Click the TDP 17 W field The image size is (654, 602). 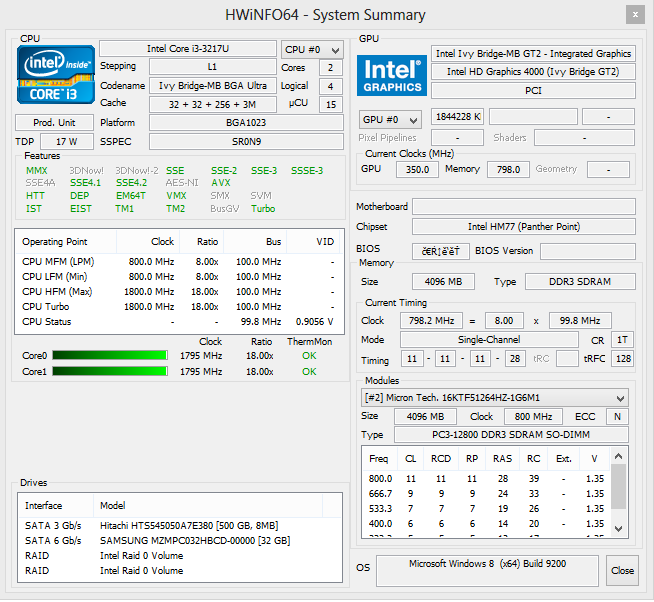tap(67, 141)
